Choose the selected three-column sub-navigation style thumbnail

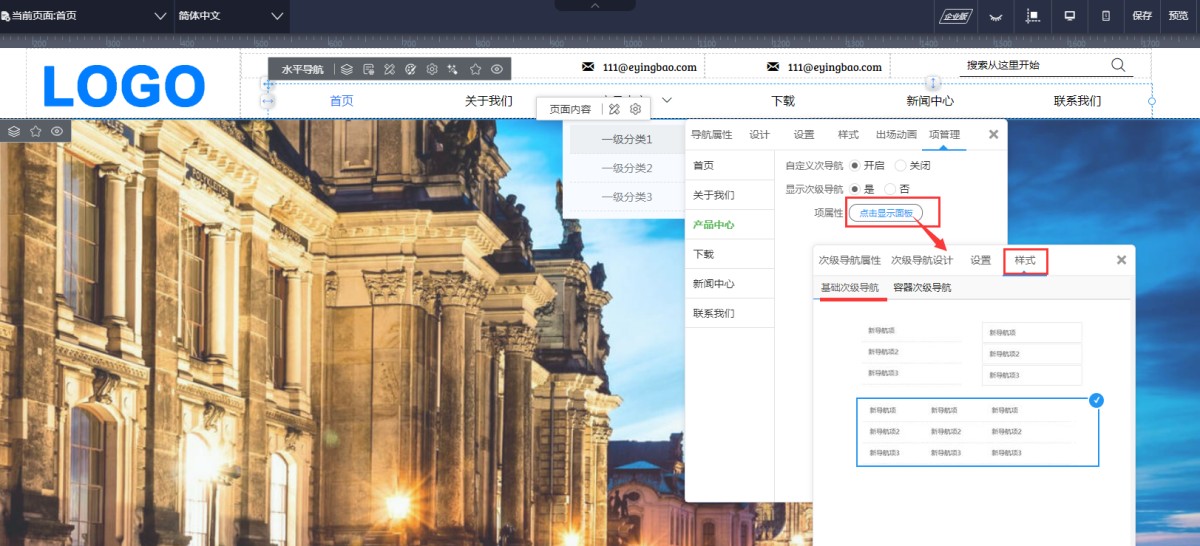(x=977, y=432)
